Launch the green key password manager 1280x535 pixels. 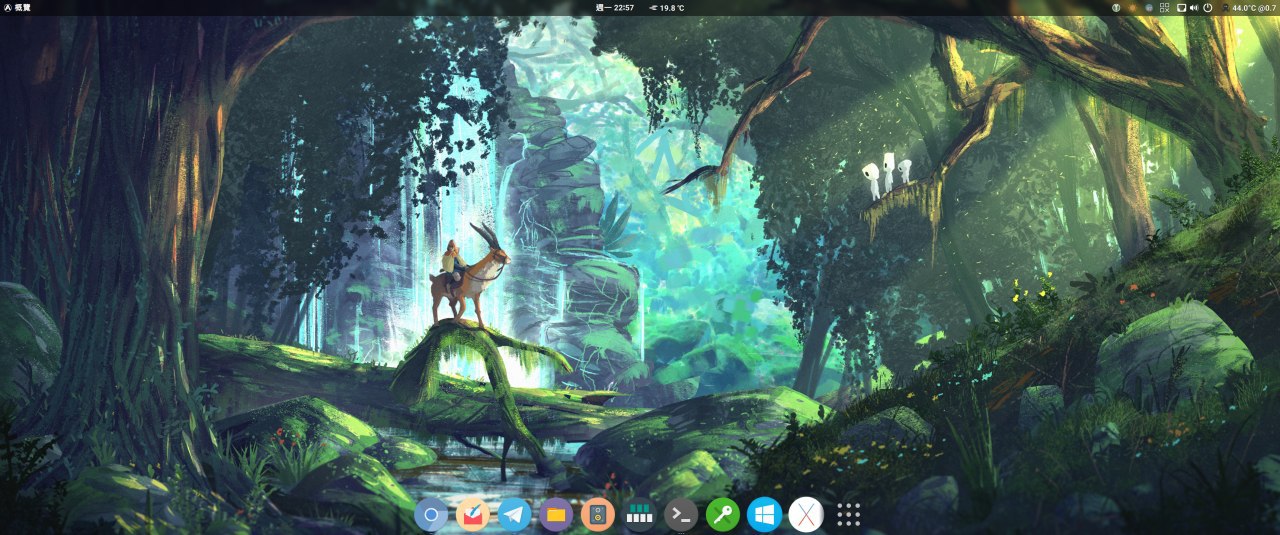722,515
